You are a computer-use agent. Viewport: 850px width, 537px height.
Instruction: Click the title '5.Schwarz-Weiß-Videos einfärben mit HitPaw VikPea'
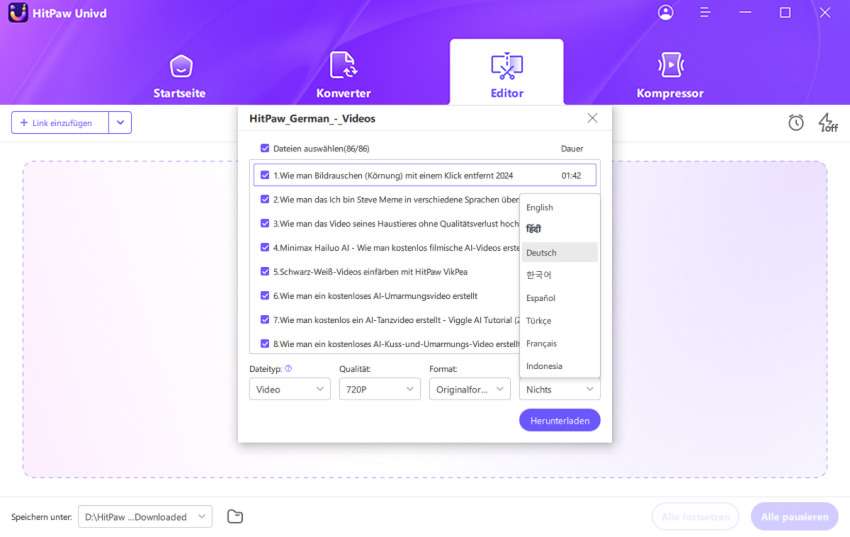[370, 271]
